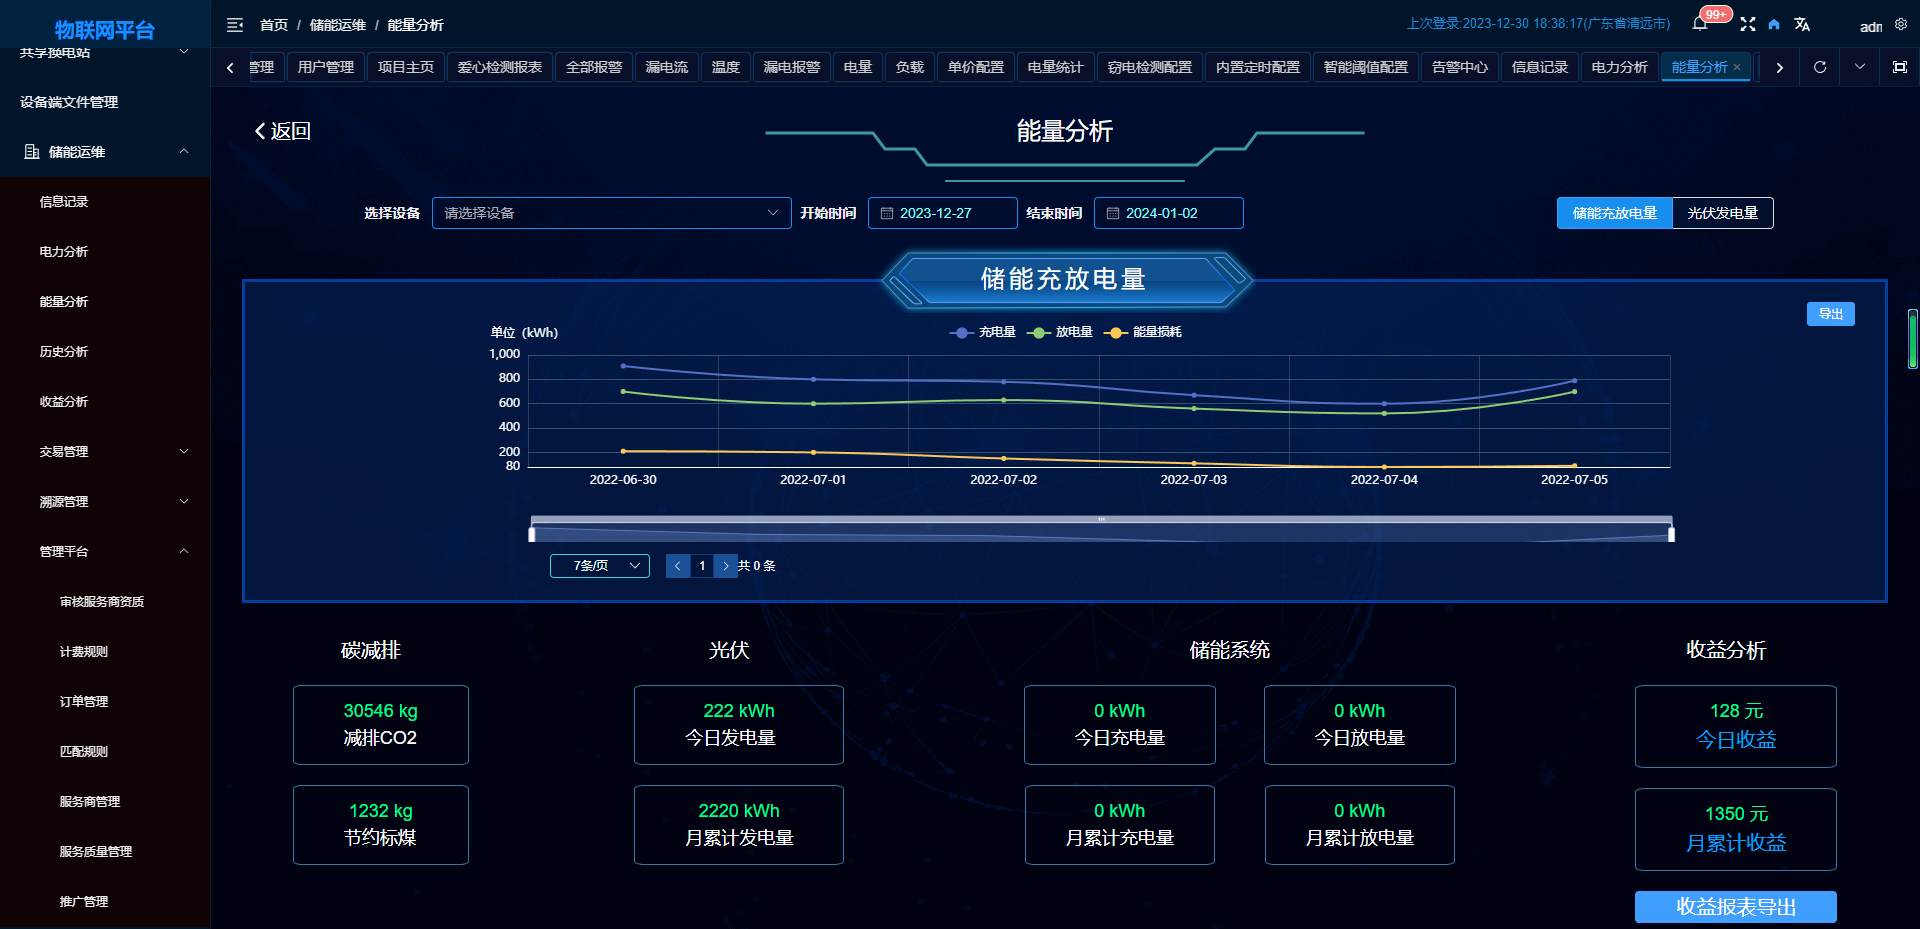Click the 首页 breadcrumb link
Image resolution: width=1920 pixels, height=929 pixels.
(x=274, y=25)
